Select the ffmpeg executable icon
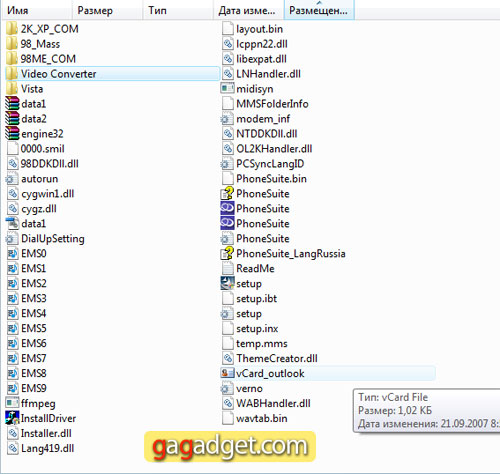 (12, 403)
